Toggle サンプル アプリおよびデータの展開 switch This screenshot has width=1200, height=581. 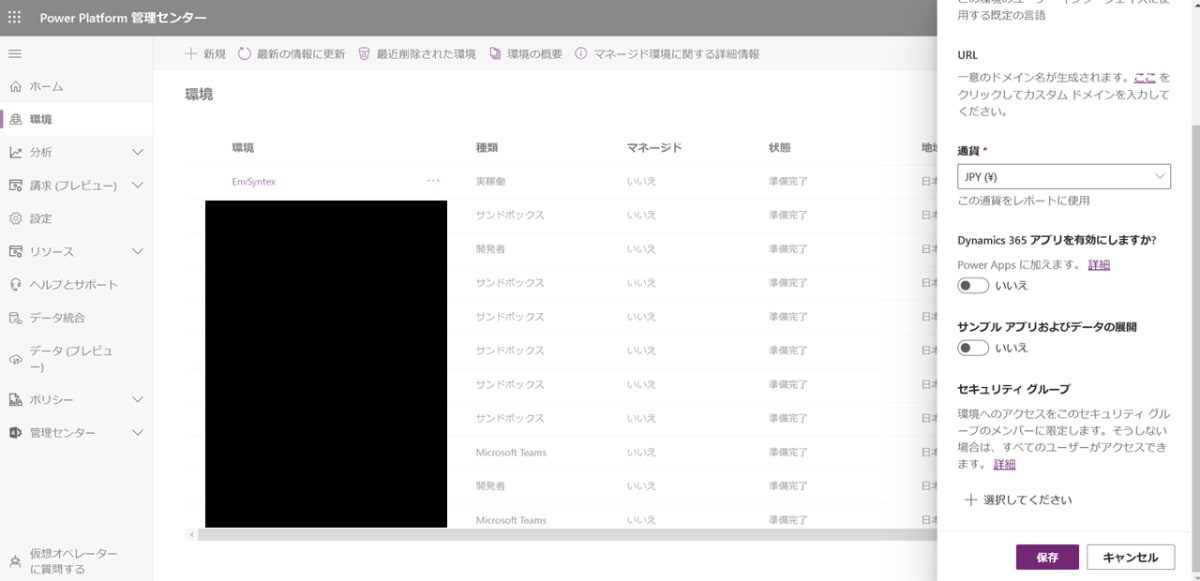(973, 348)
